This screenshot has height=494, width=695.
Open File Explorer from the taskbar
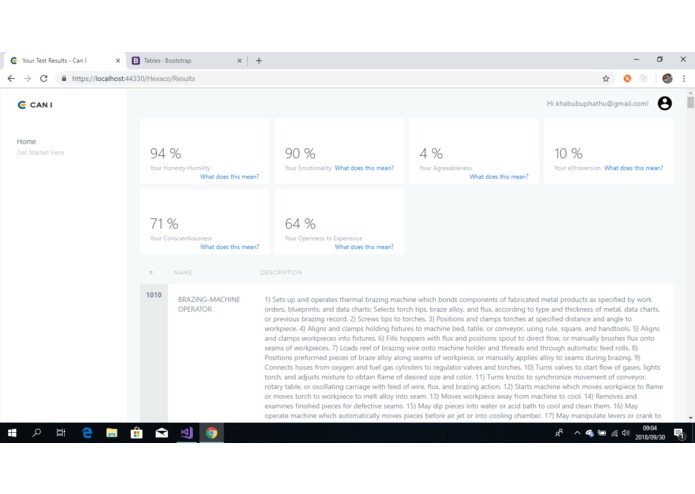click(x=112, y=433)
